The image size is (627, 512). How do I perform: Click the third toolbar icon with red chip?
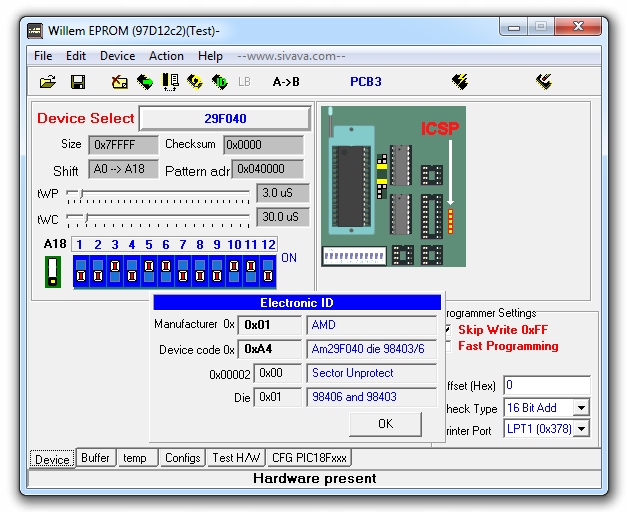click(x=119, y=82)
